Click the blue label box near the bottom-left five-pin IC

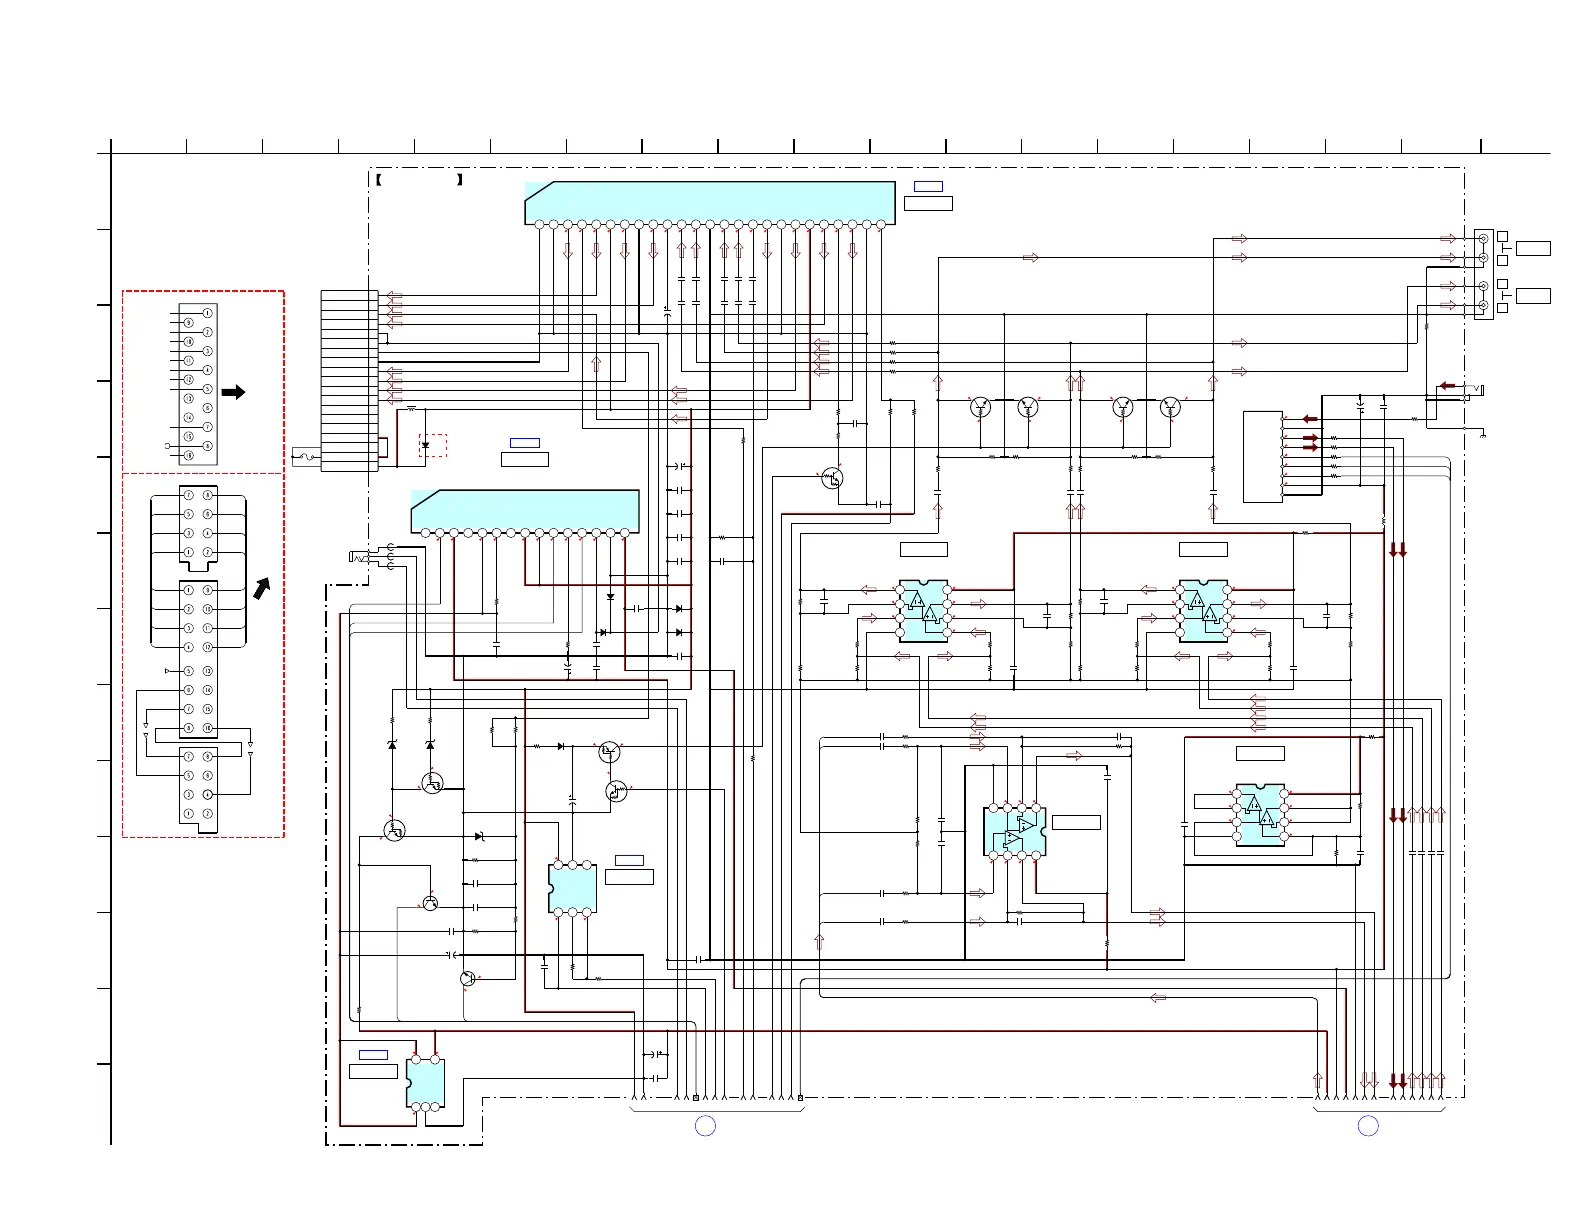(373, 1055)
